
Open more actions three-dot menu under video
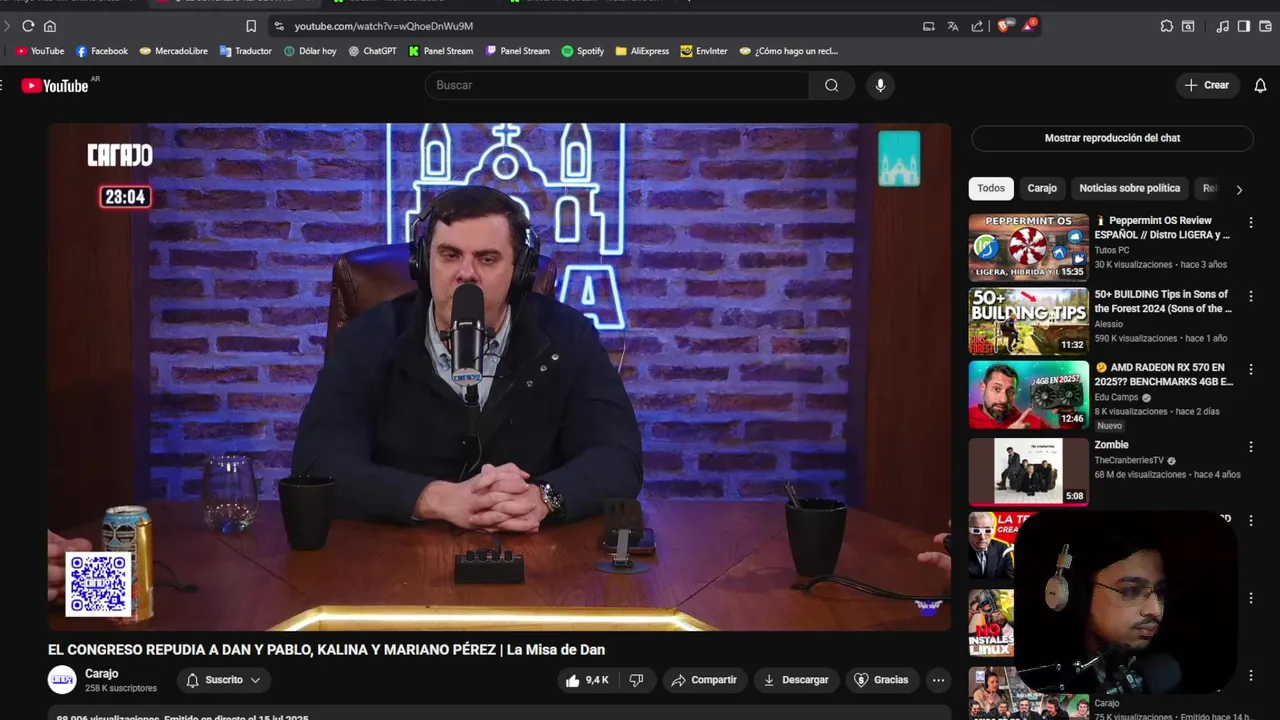point(938,680)
